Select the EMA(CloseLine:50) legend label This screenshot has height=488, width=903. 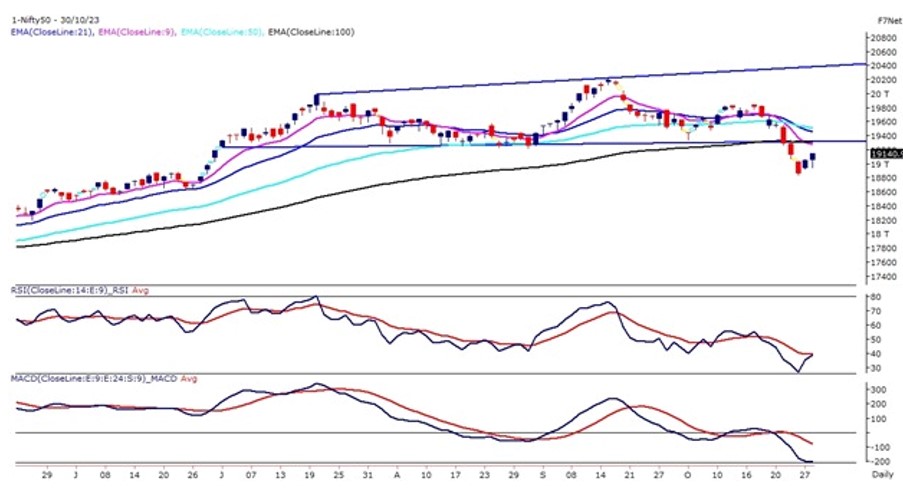(222, 32)
